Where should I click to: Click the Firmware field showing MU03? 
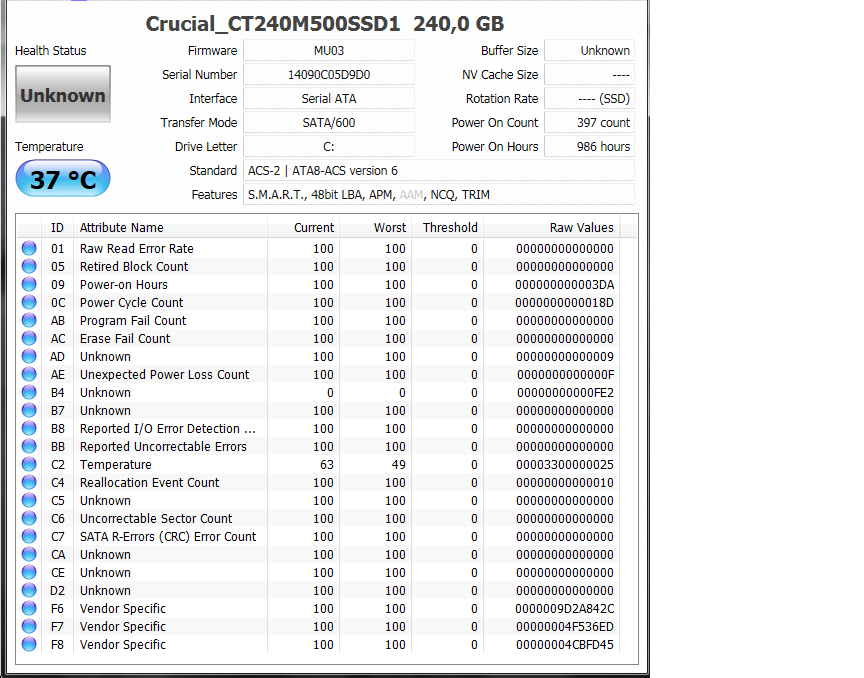click(x=329, y=51)
